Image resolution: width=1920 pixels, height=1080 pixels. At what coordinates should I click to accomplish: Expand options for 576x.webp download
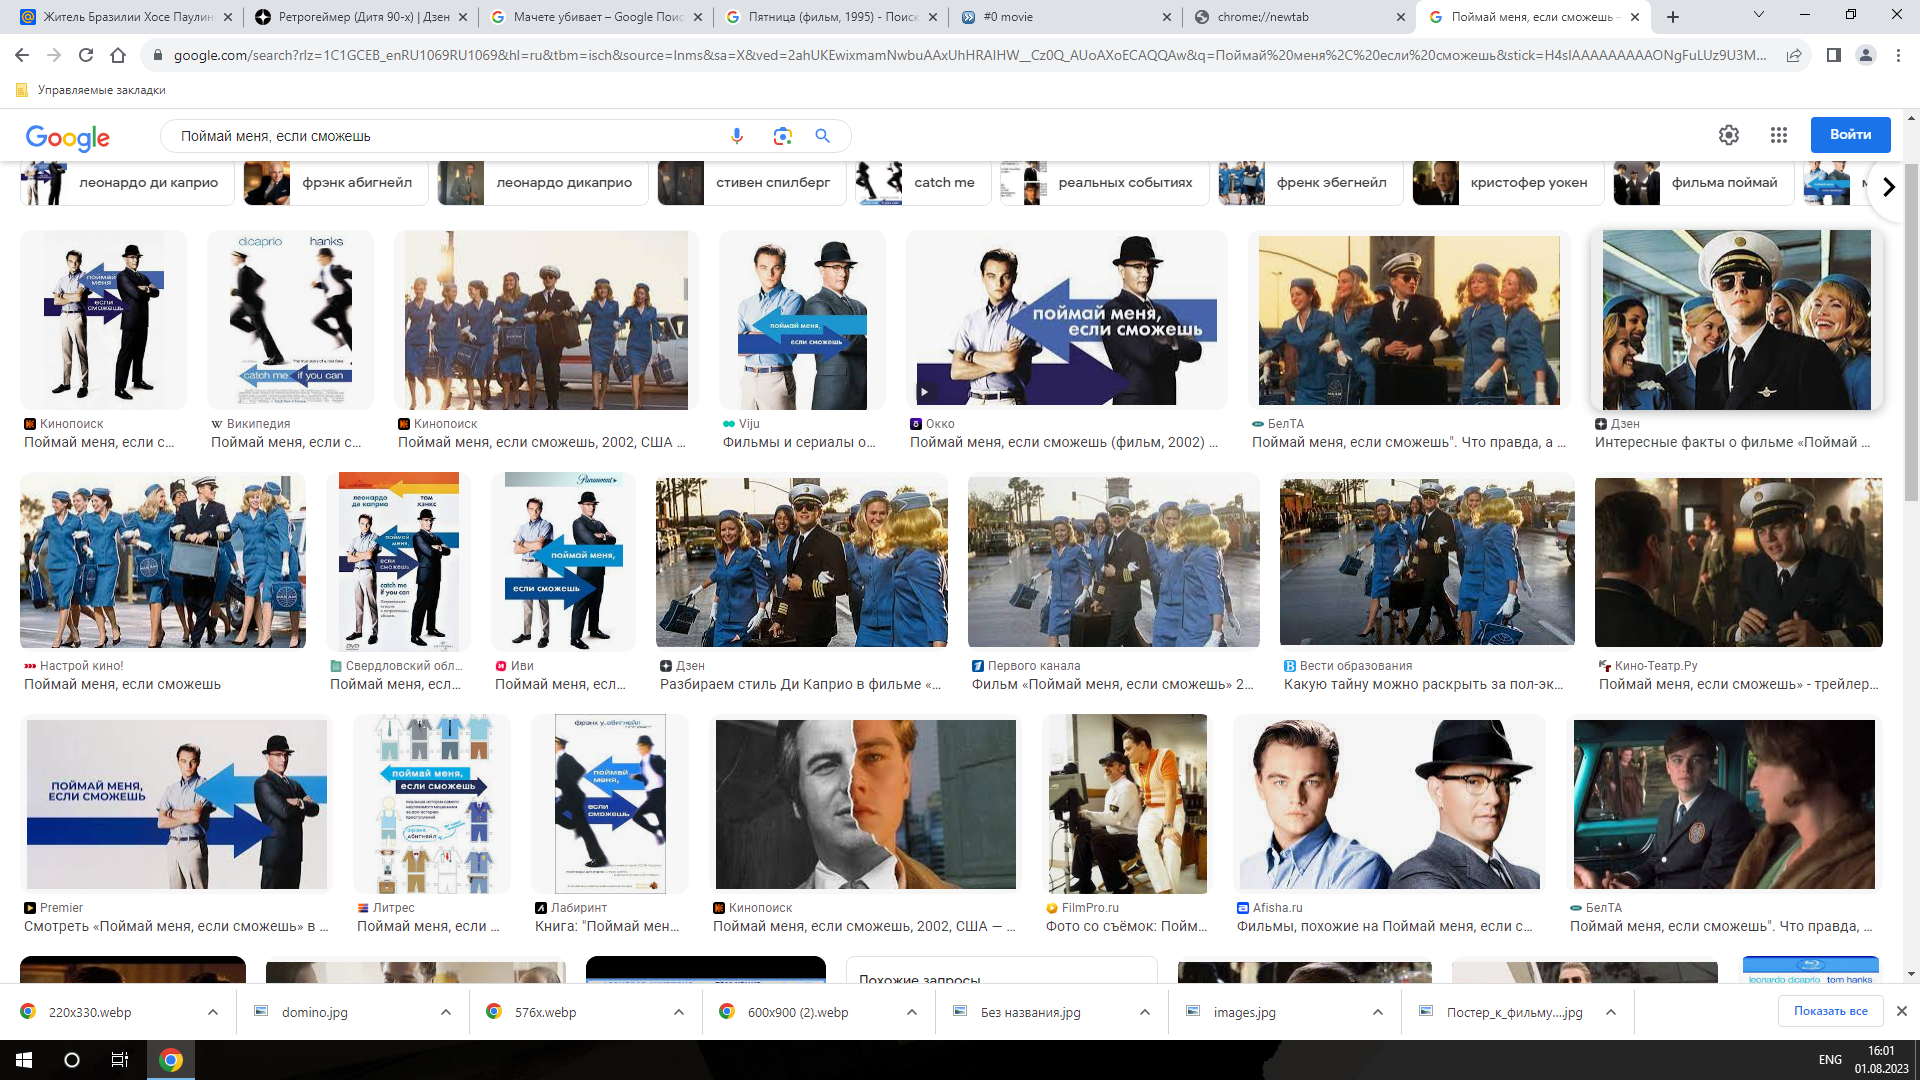(679, 1012)
